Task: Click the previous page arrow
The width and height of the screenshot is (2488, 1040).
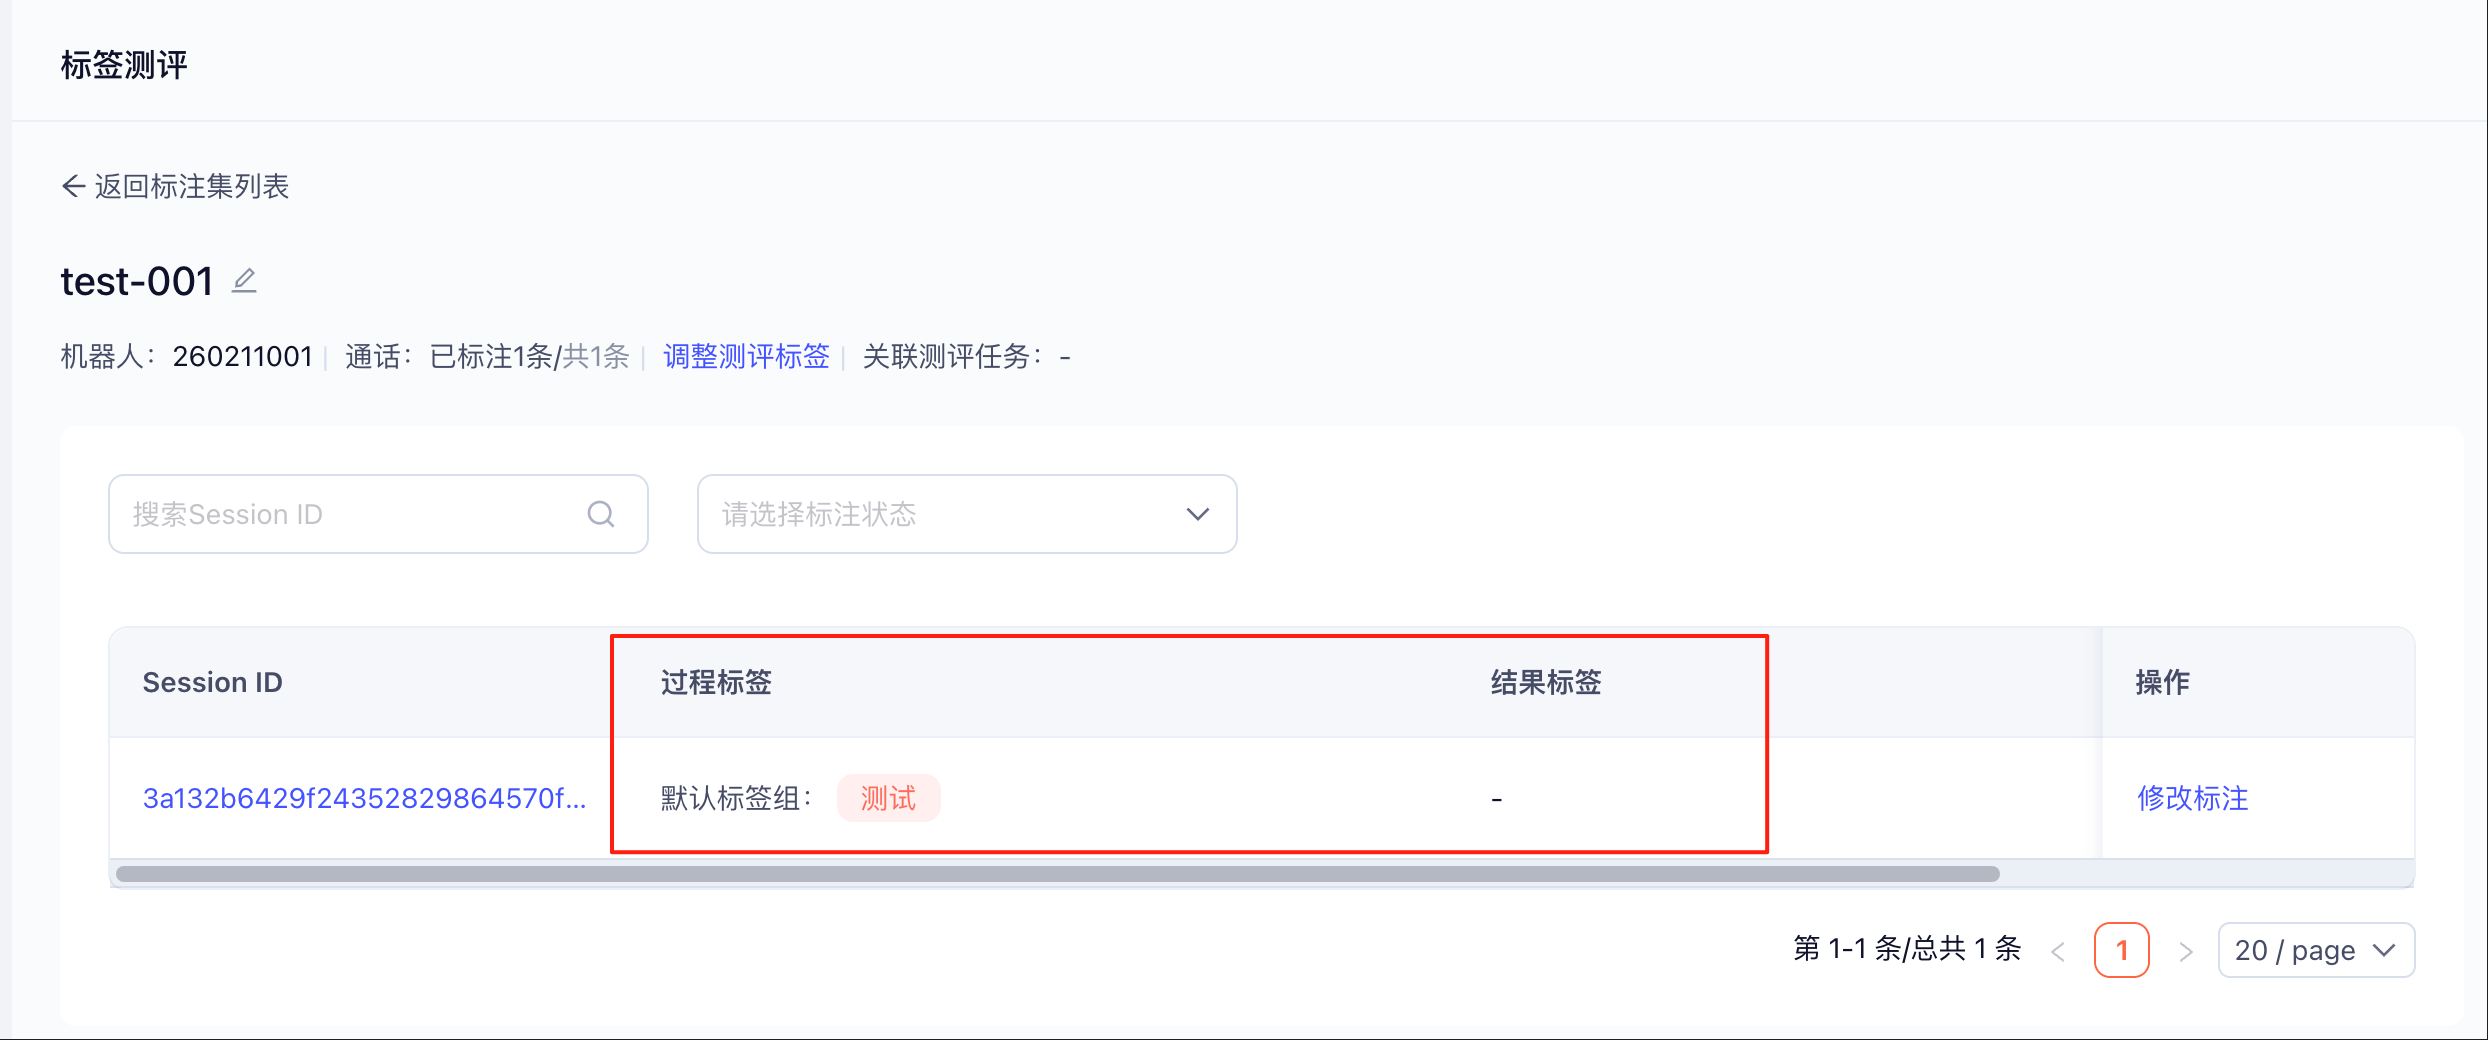Action: coord(2058,951)
